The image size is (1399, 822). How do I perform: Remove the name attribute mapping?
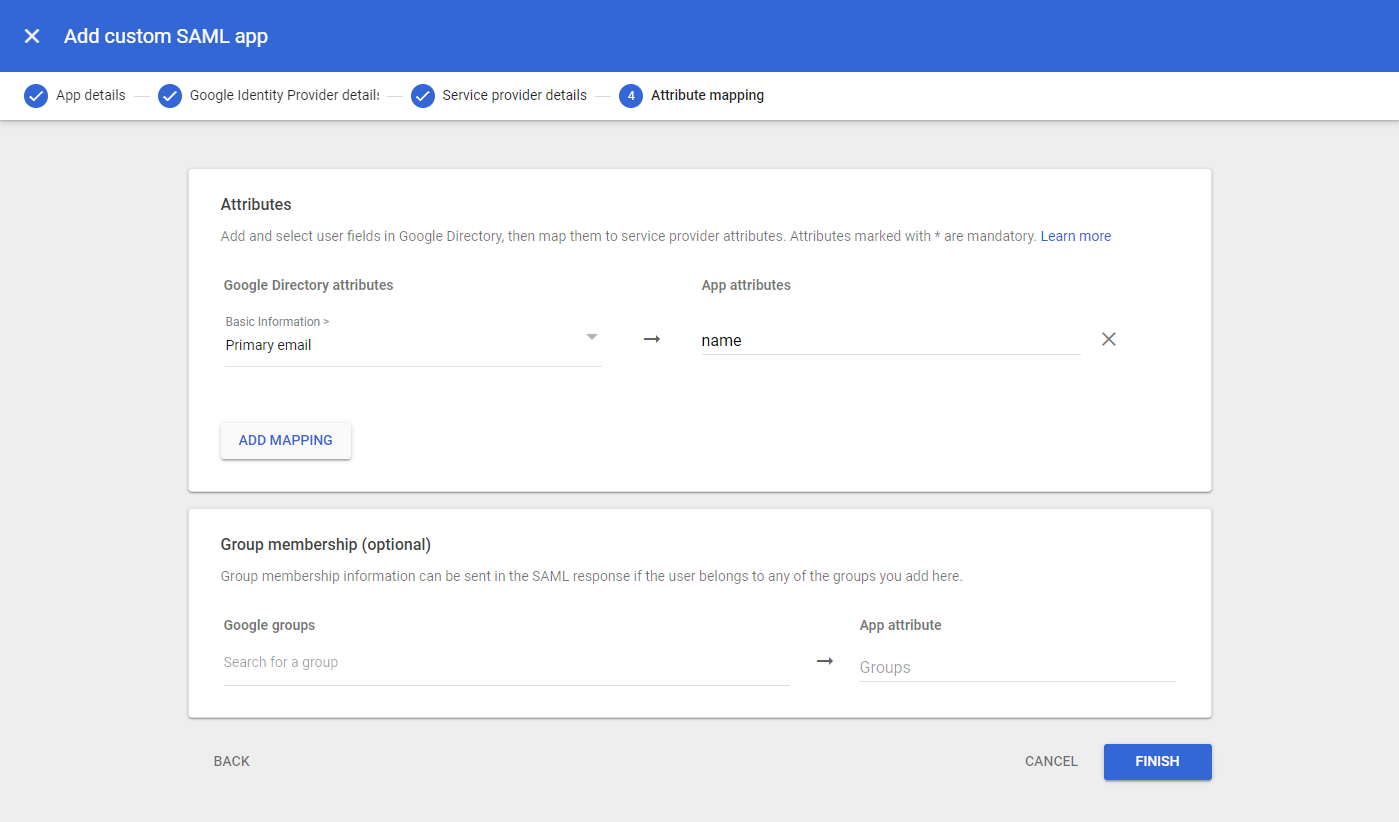tap(1108, 339)
